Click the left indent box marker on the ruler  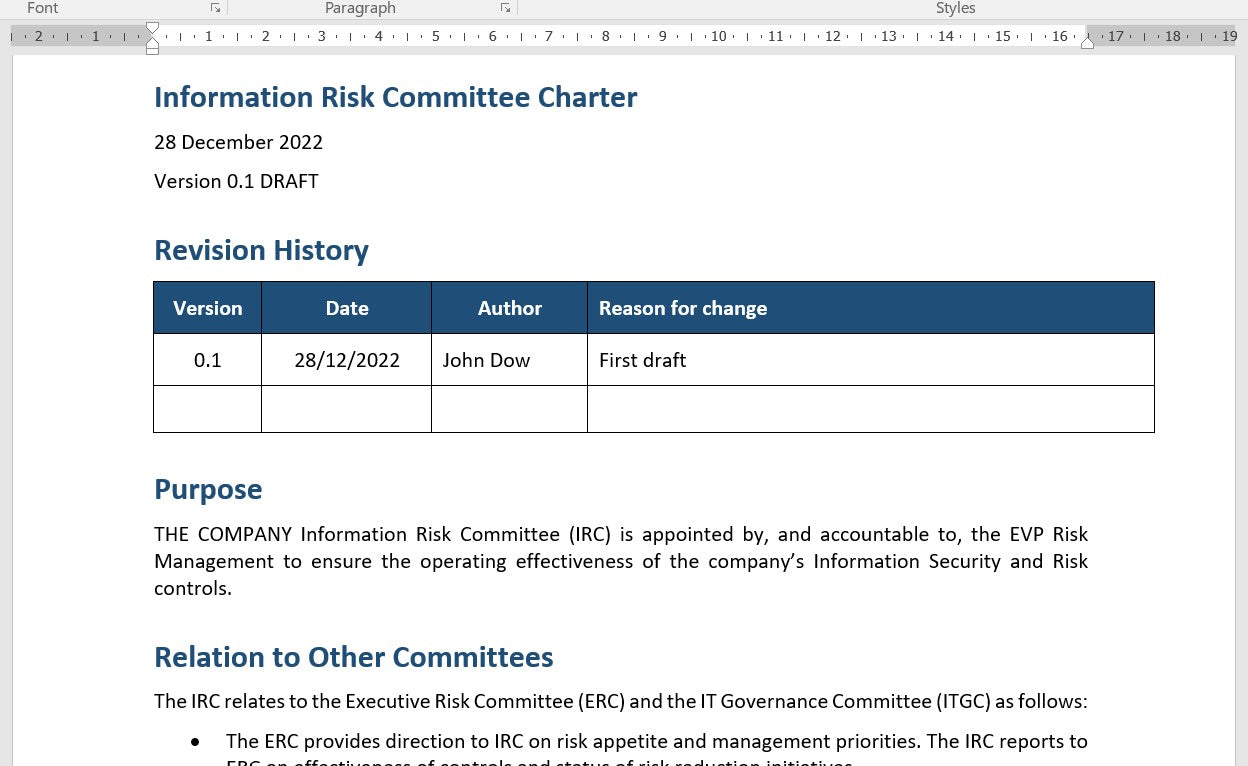pyautogui.click(x=152, y=48)
